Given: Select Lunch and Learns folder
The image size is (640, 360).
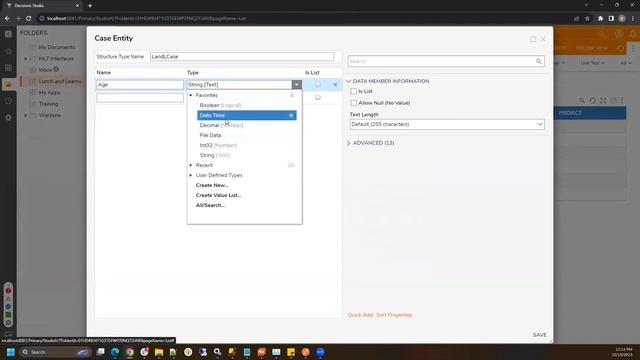Looking at the screenshot, I should (x=60, y=81).
